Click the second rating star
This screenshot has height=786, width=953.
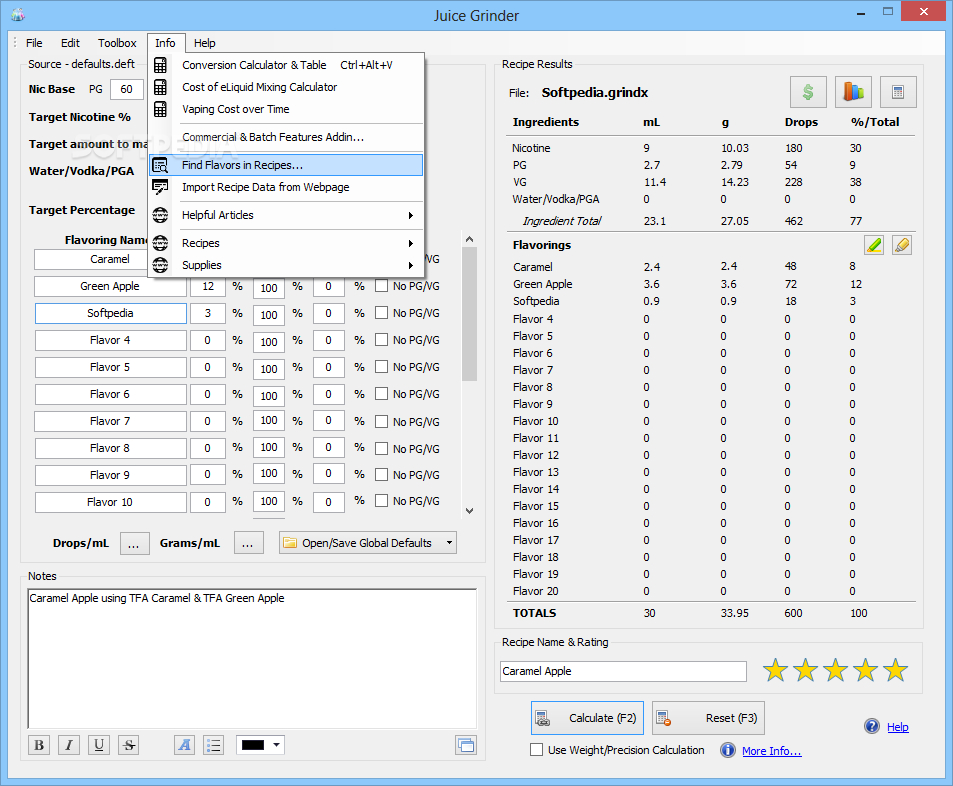805,670
